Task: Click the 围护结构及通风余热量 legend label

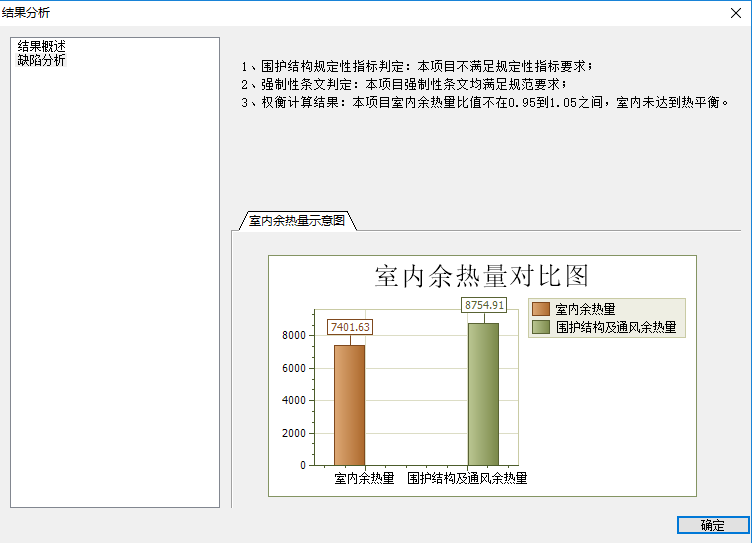Action: (x=616, y=327)
